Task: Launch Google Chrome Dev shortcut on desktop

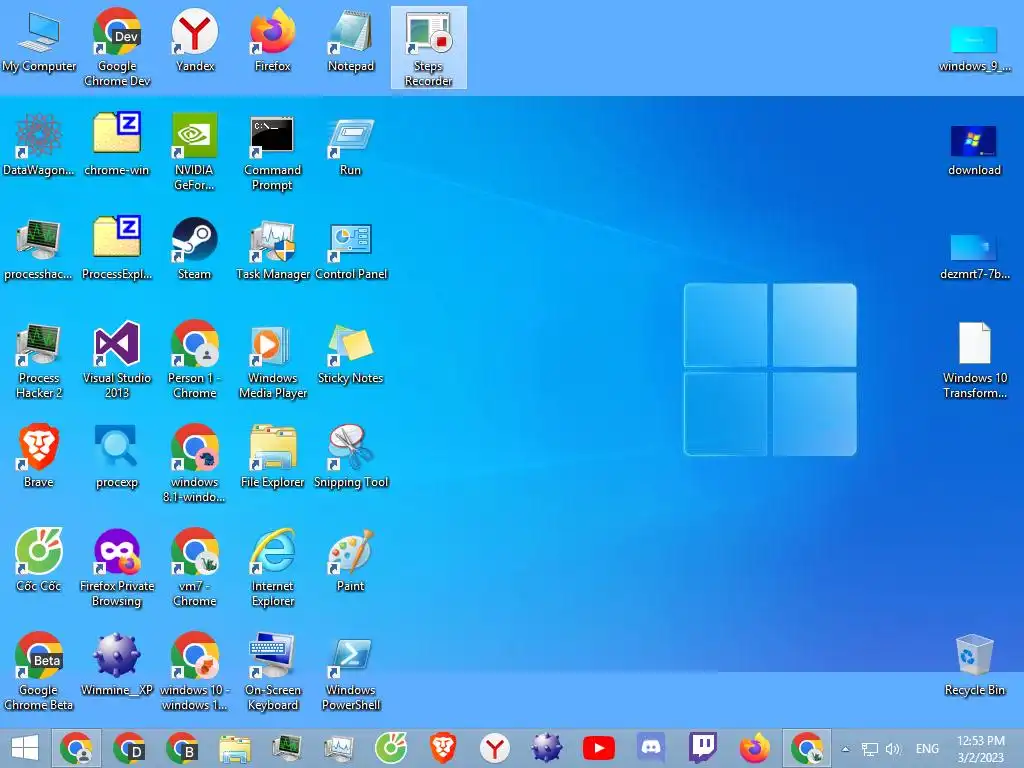Action: pyautogui.click(x=117, y=47)
